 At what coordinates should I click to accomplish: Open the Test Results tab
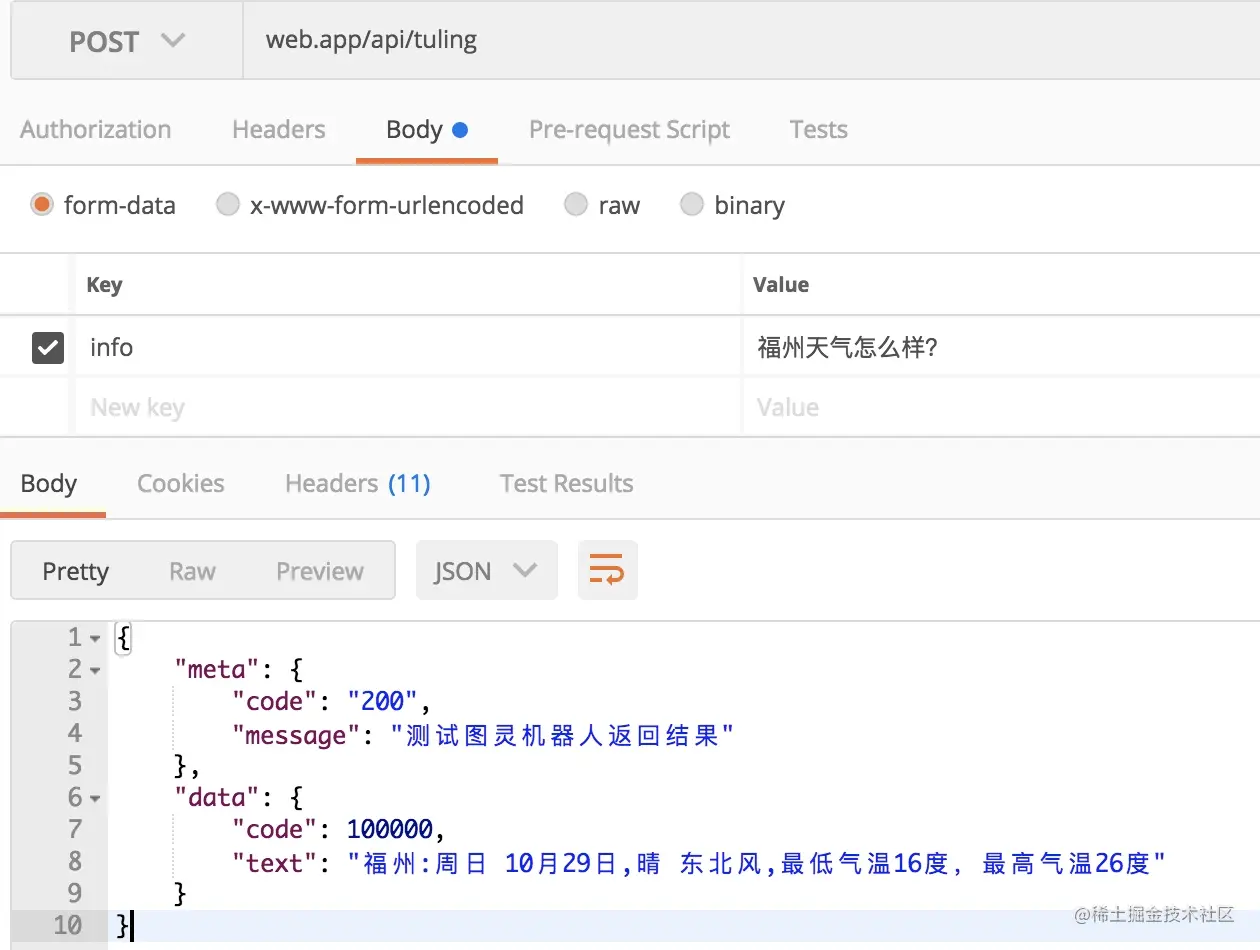click(x=567, y=484)
